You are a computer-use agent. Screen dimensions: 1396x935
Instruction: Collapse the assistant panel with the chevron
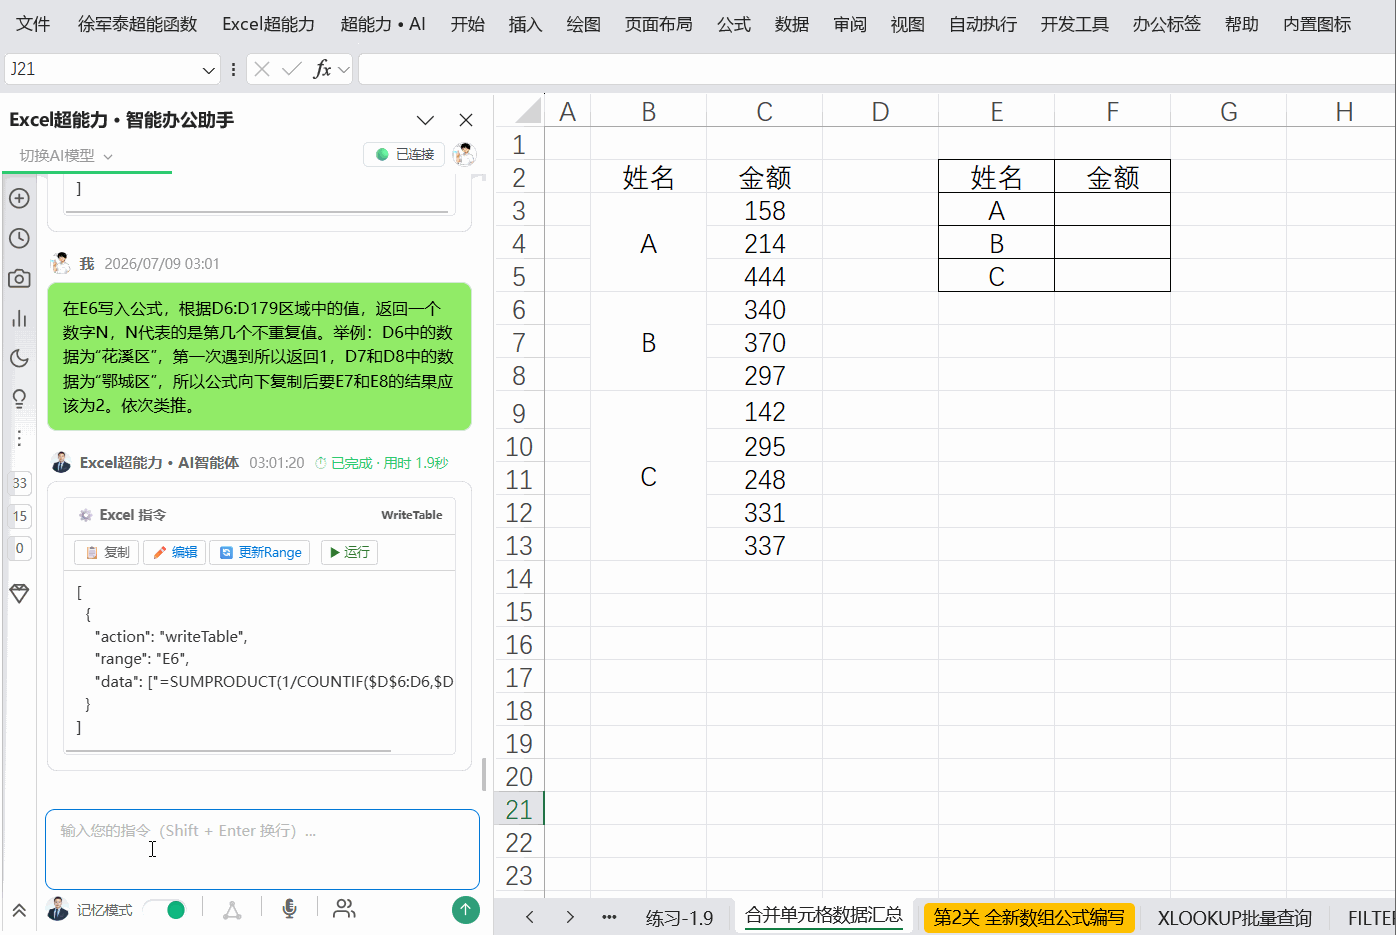click(x=425, y=120)
